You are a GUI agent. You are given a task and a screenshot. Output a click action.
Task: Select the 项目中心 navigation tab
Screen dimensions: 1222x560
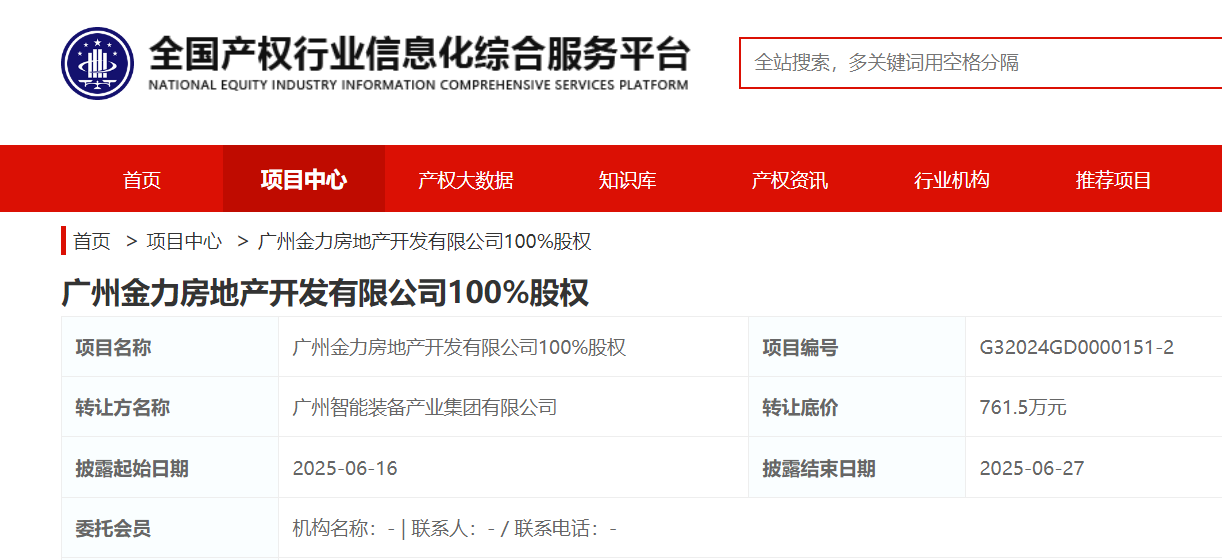(x=304, y=180)
